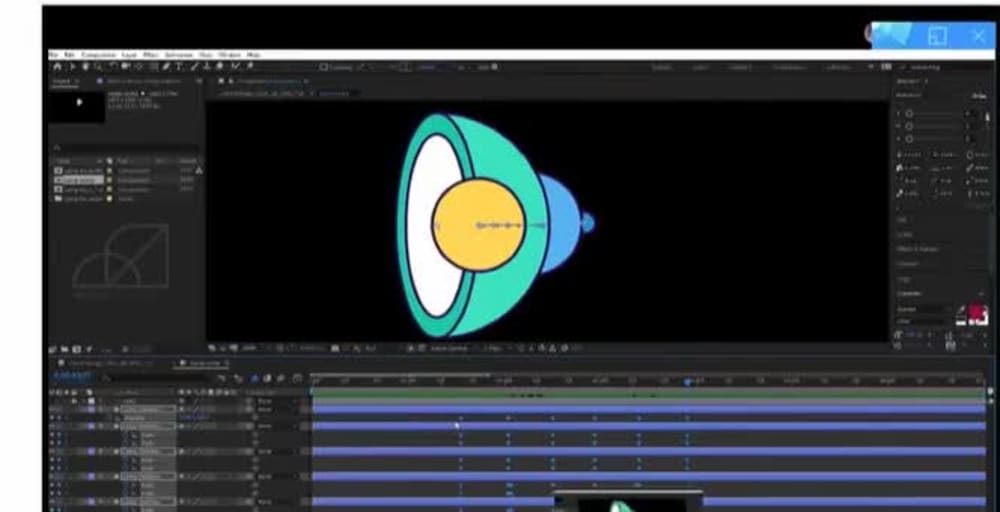Click the window icon in blue overlay bar

[938, 36]
